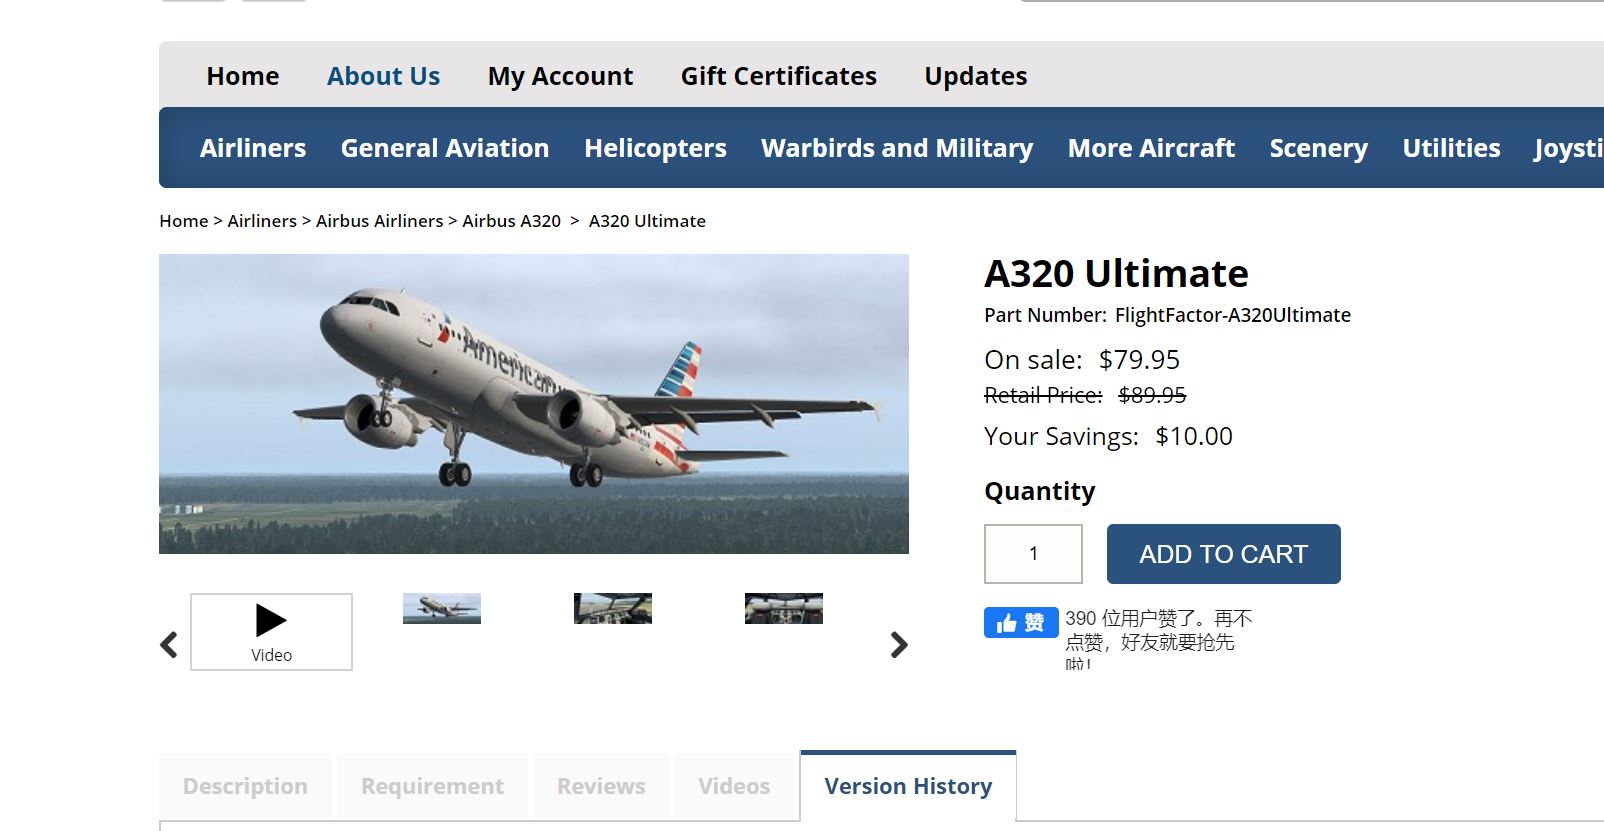Screen dimensions: 1604x831
Task: Open the Airliners category menu
Action: (253, 148)
